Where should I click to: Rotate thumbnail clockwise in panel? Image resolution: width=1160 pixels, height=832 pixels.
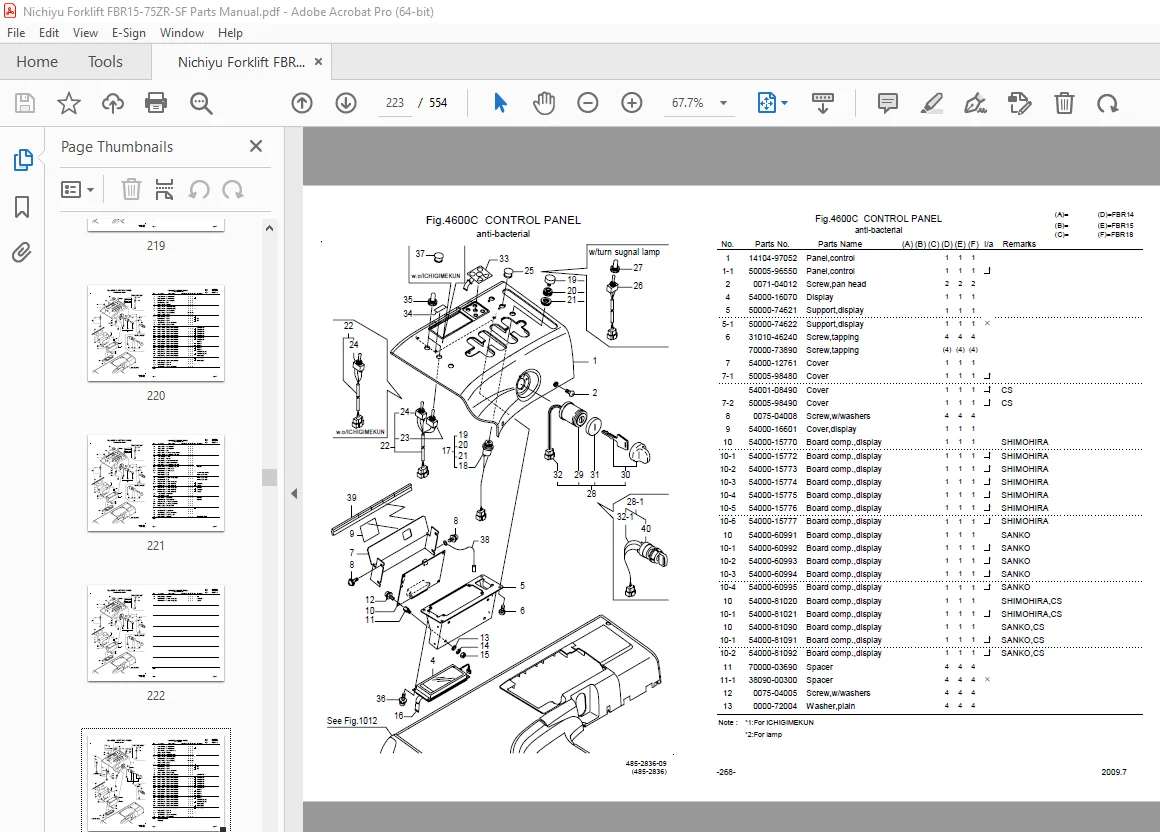232,190
